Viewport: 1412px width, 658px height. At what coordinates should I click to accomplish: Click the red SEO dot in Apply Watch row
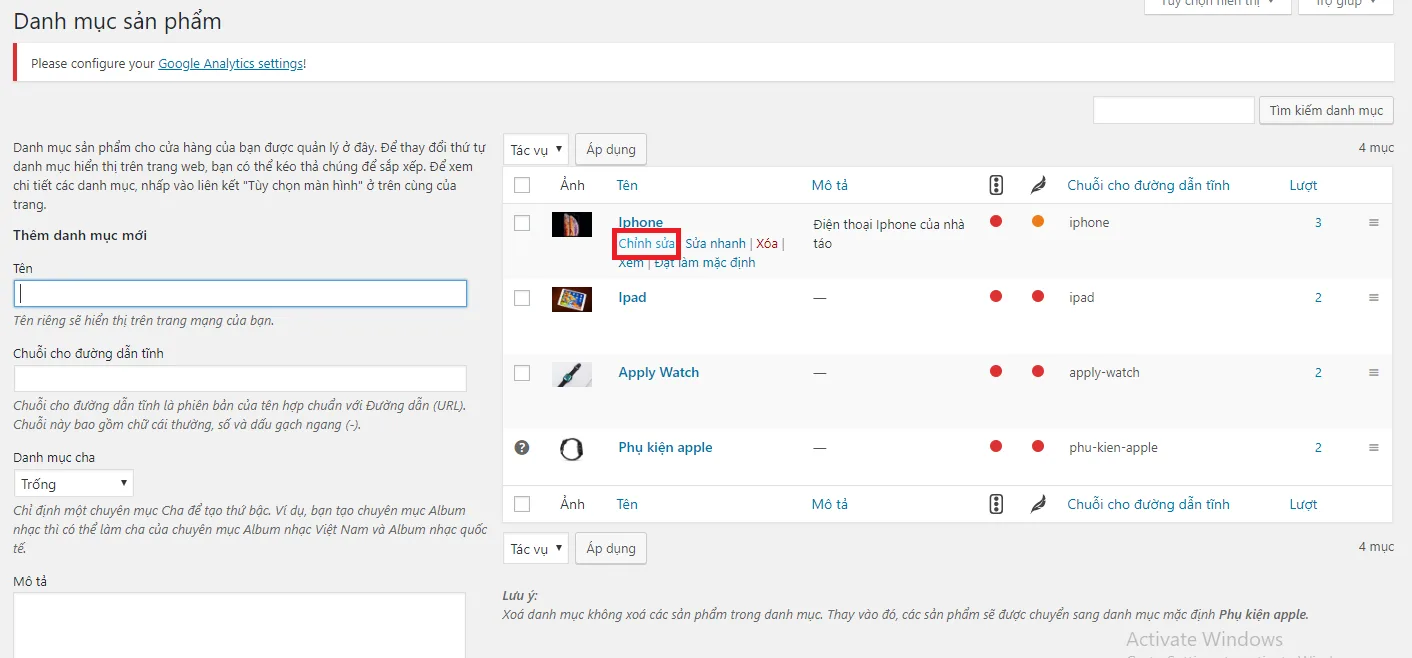996,372
